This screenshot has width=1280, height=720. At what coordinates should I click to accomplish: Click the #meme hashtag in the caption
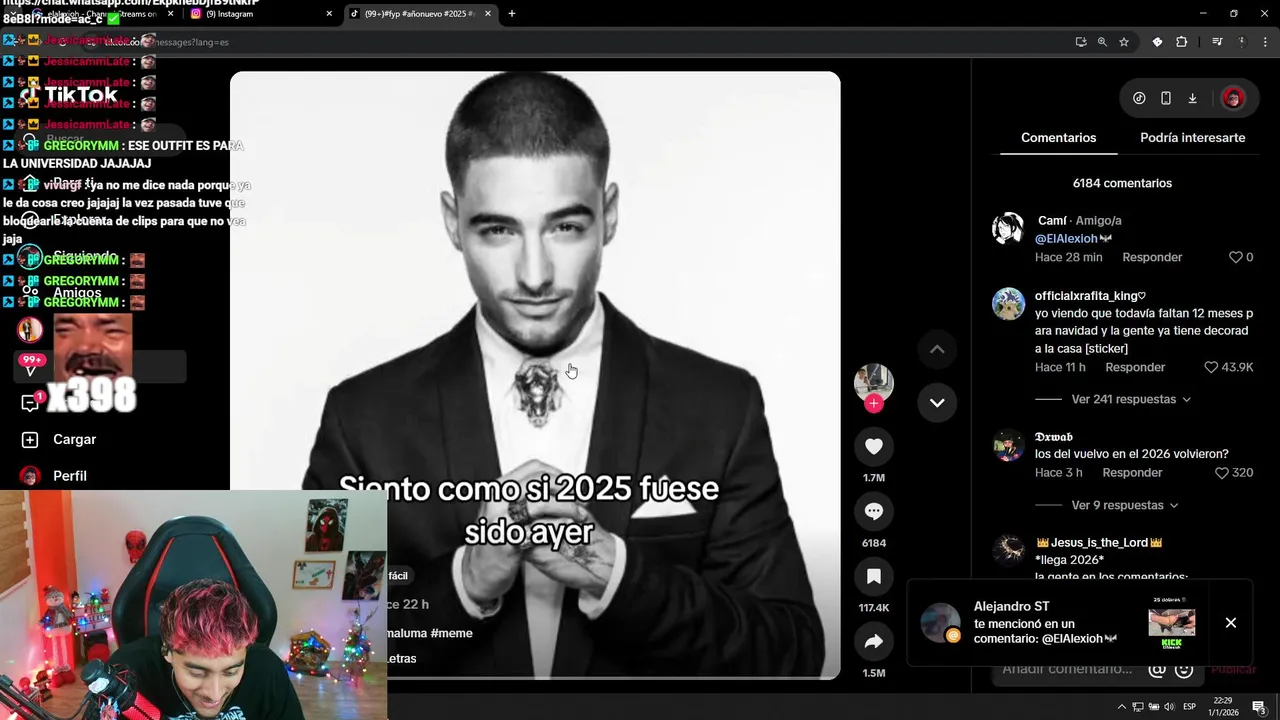(451, 633)
